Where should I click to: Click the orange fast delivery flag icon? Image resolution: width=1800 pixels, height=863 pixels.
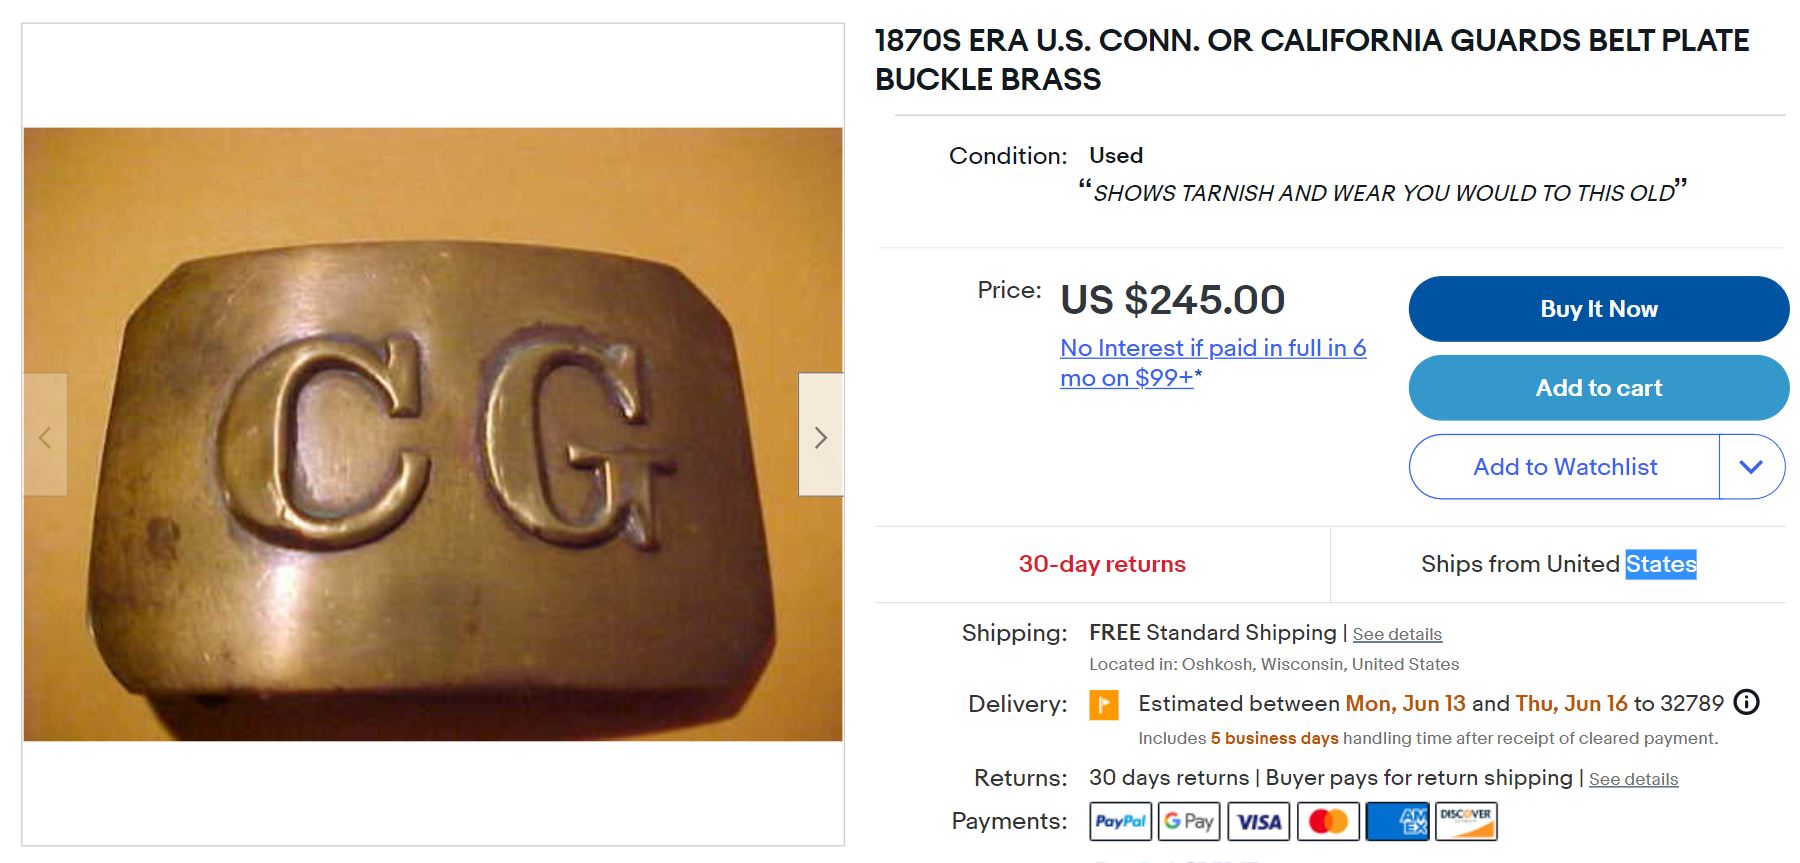click(1104, 705)
